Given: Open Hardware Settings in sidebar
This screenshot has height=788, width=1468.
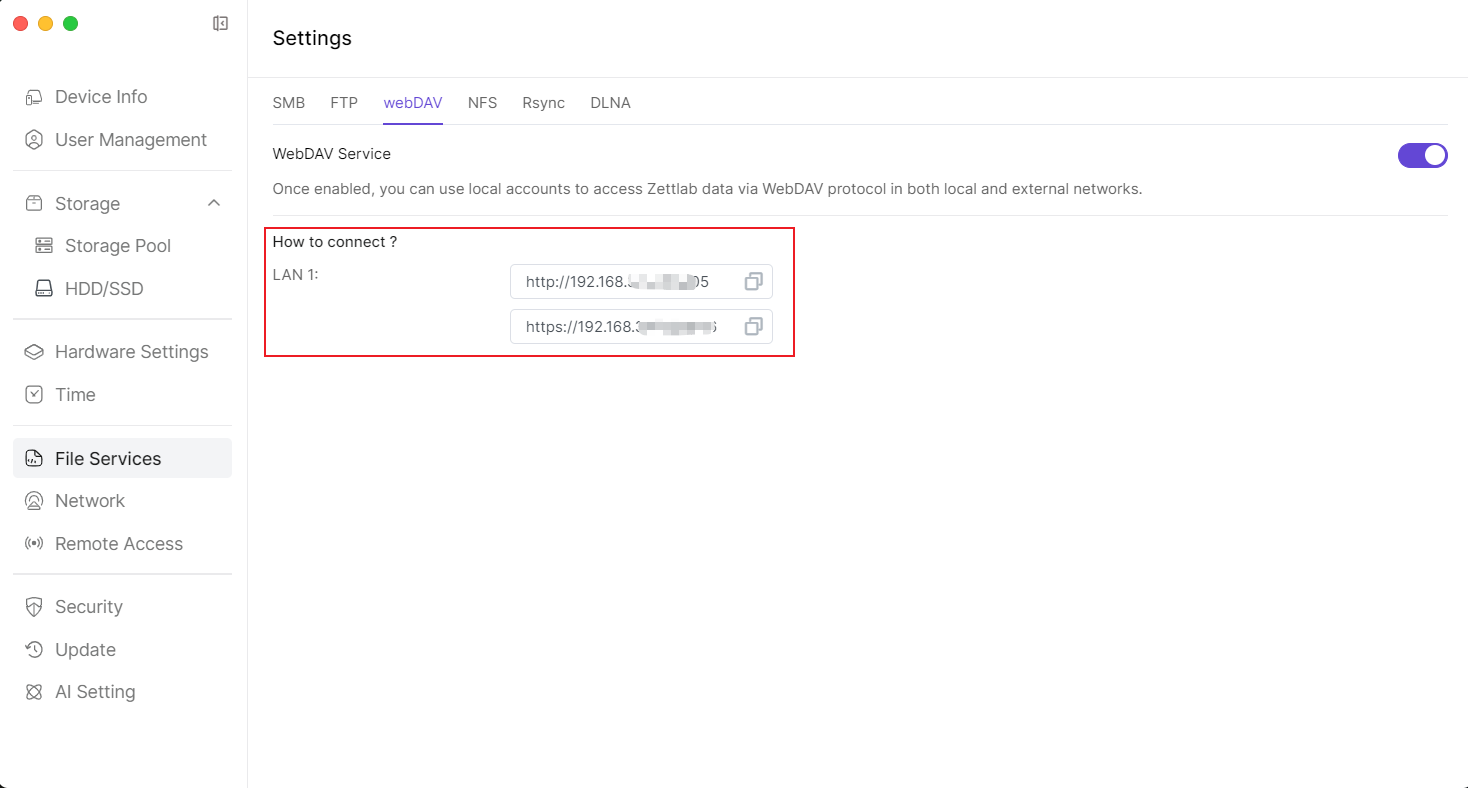Looking at the screenshot, I should [131, 352].
